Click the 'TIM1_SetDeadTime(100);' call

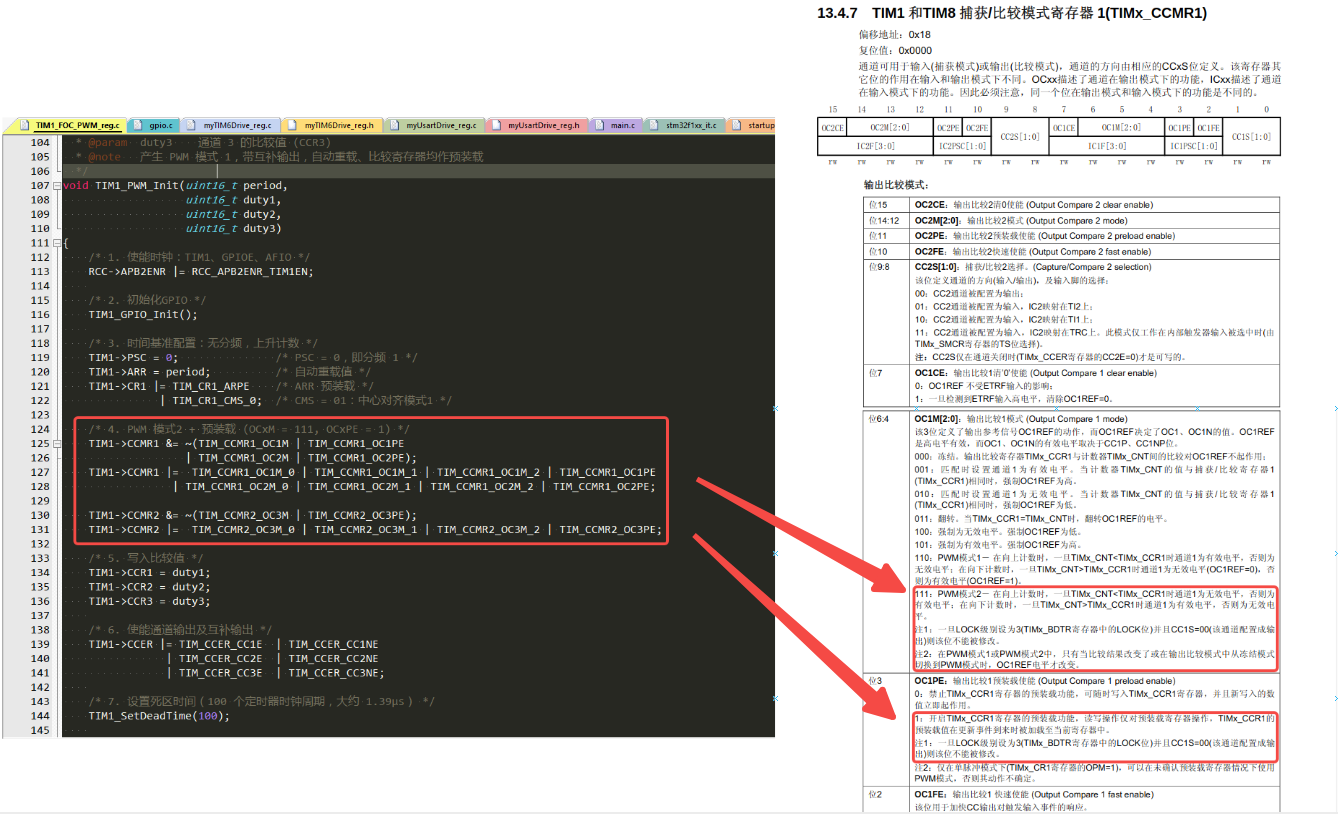coord(159,716)
